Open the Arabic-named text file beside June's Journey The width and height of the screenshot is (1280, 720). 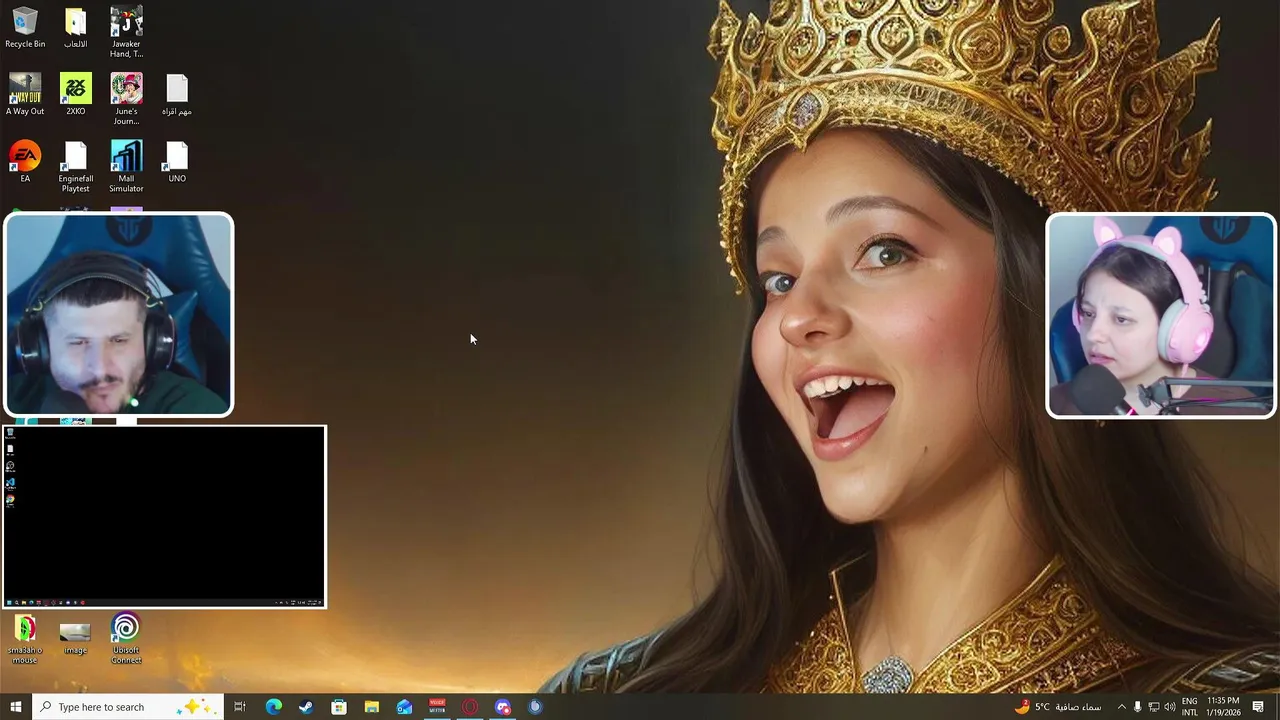click(x=177, y=94)
